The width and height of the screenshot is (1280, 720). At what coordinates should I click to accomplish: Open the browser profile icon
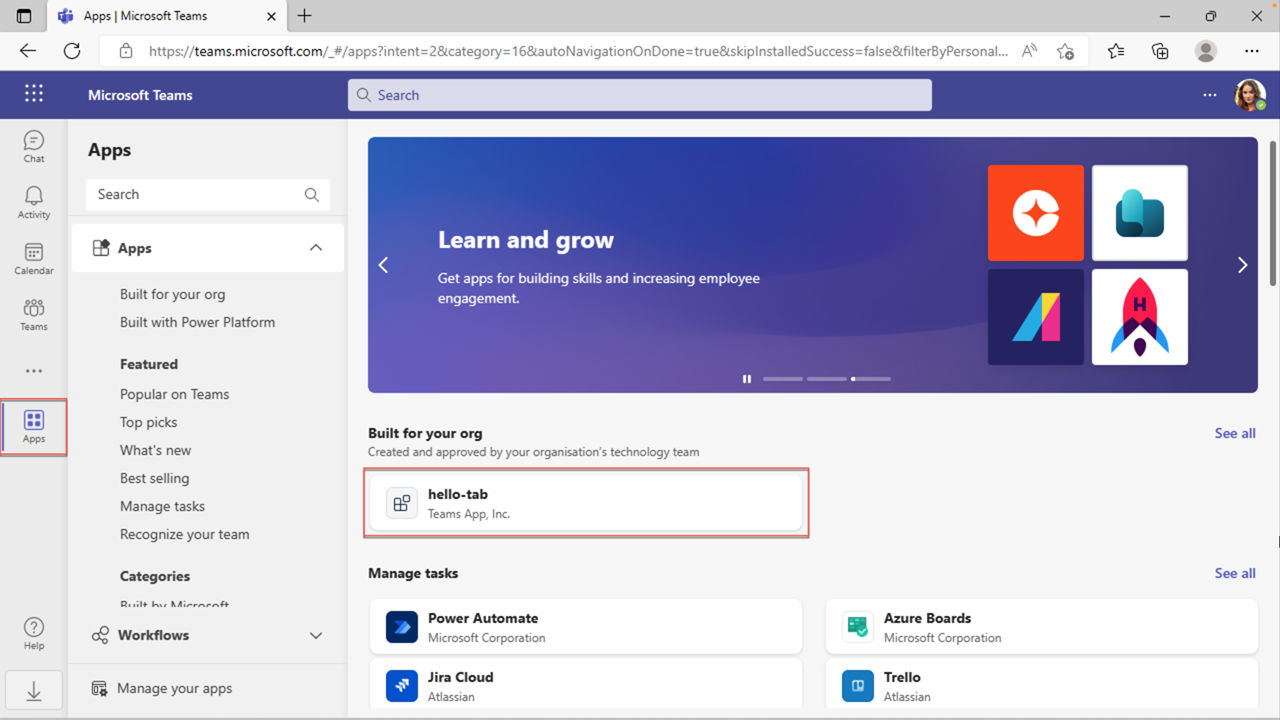pyautogui.click(x=1206, y=51)
